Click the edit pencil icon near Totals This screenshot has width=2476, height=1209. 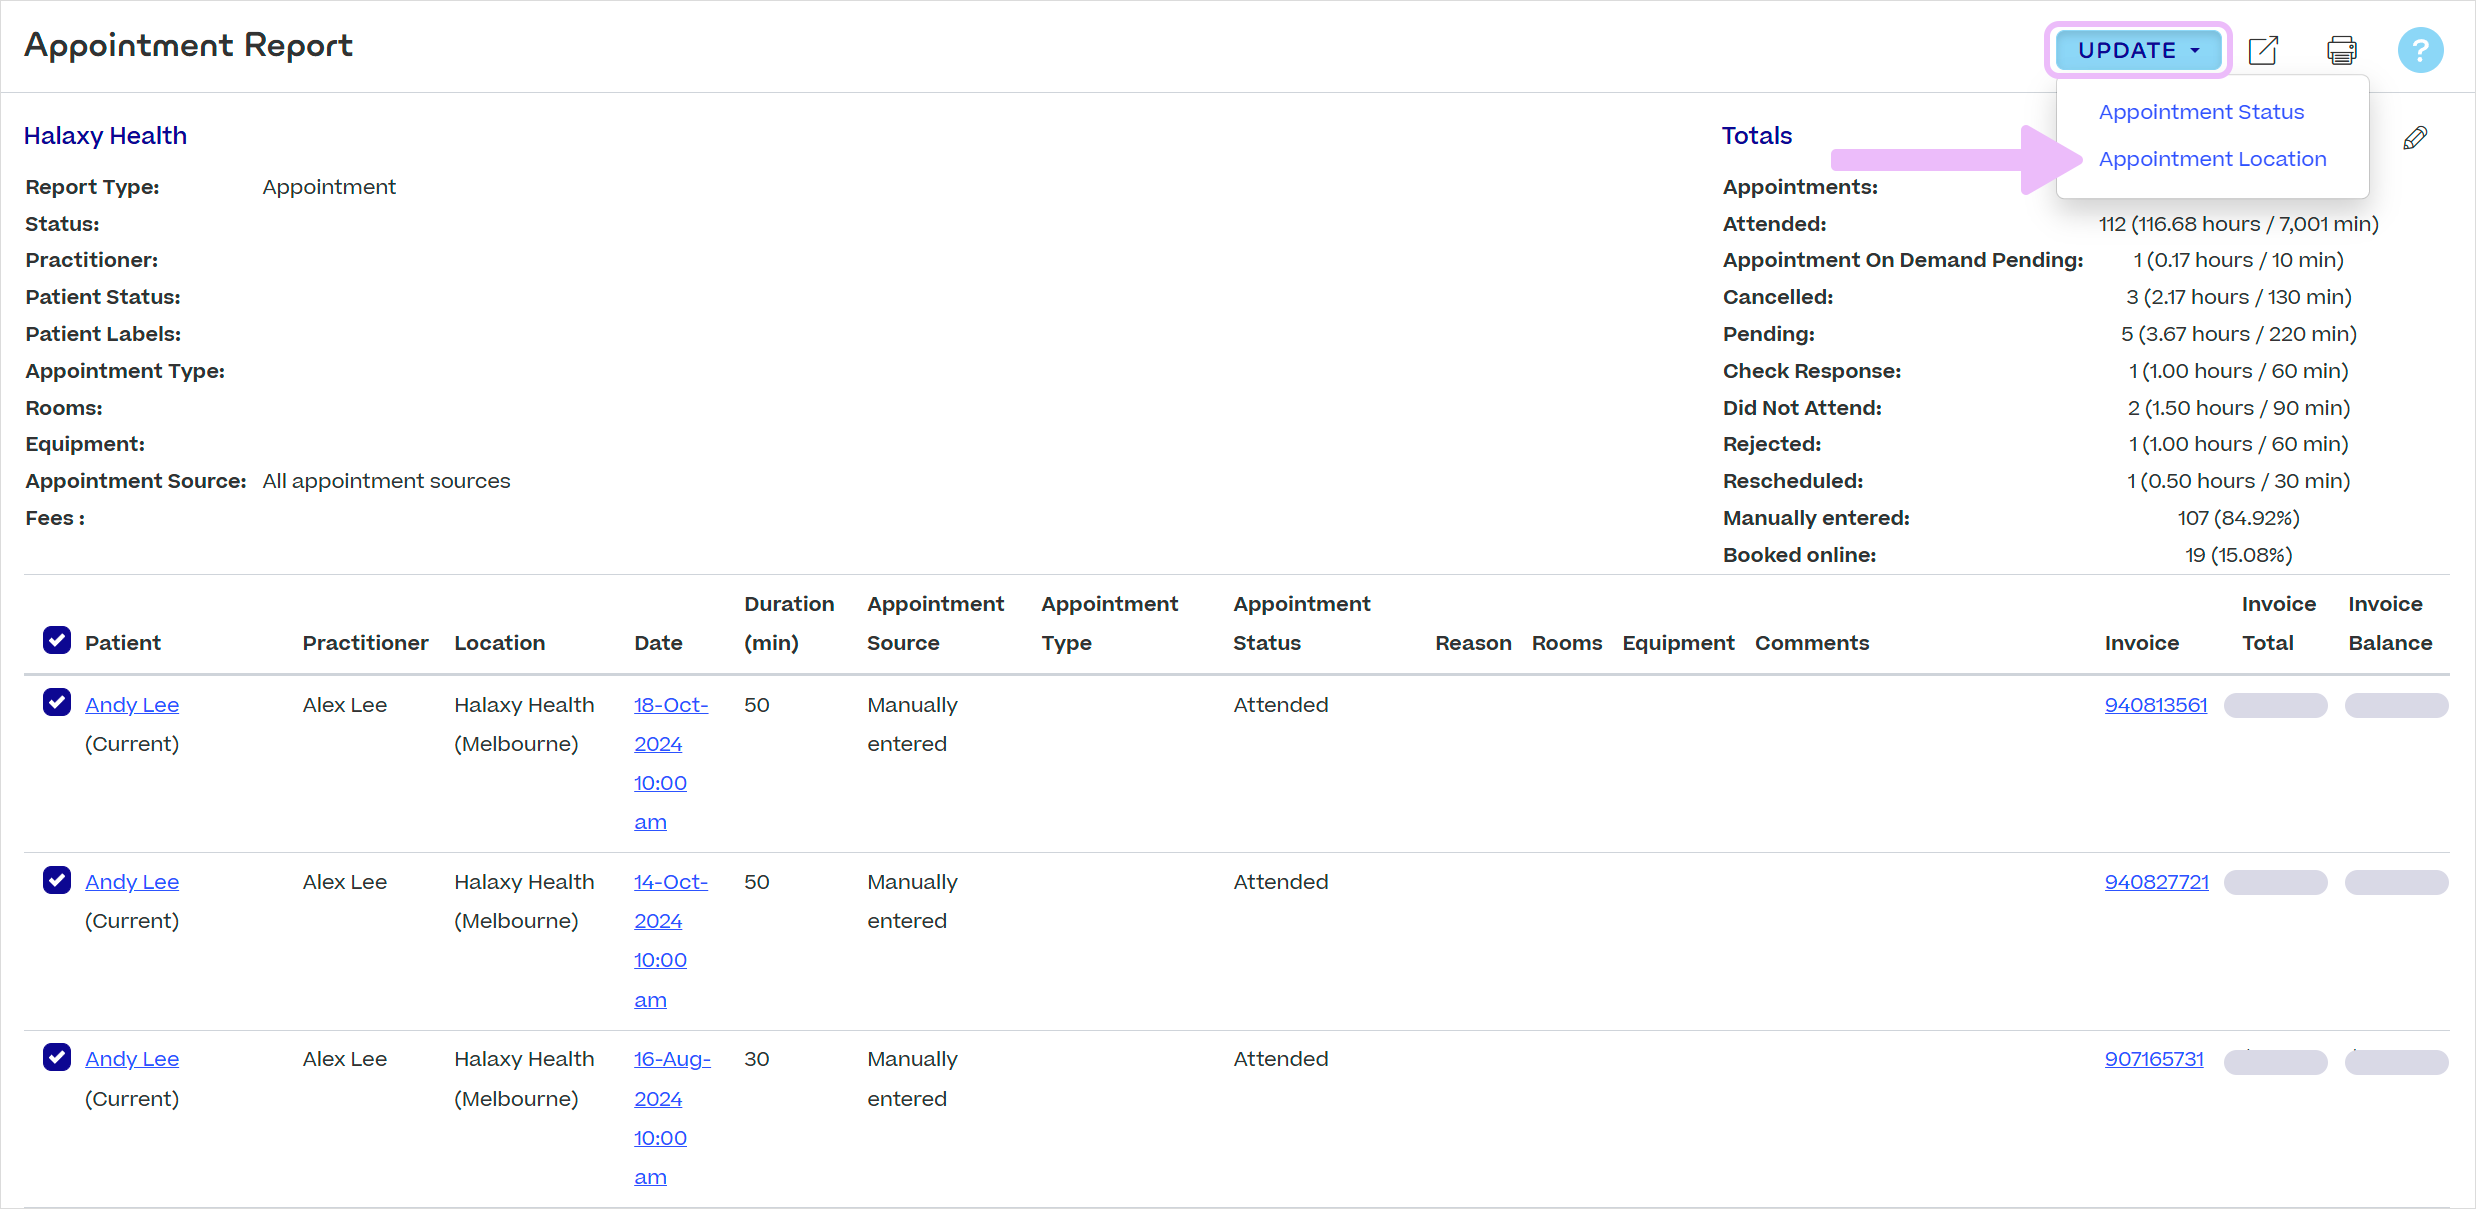click(2416, 137)
